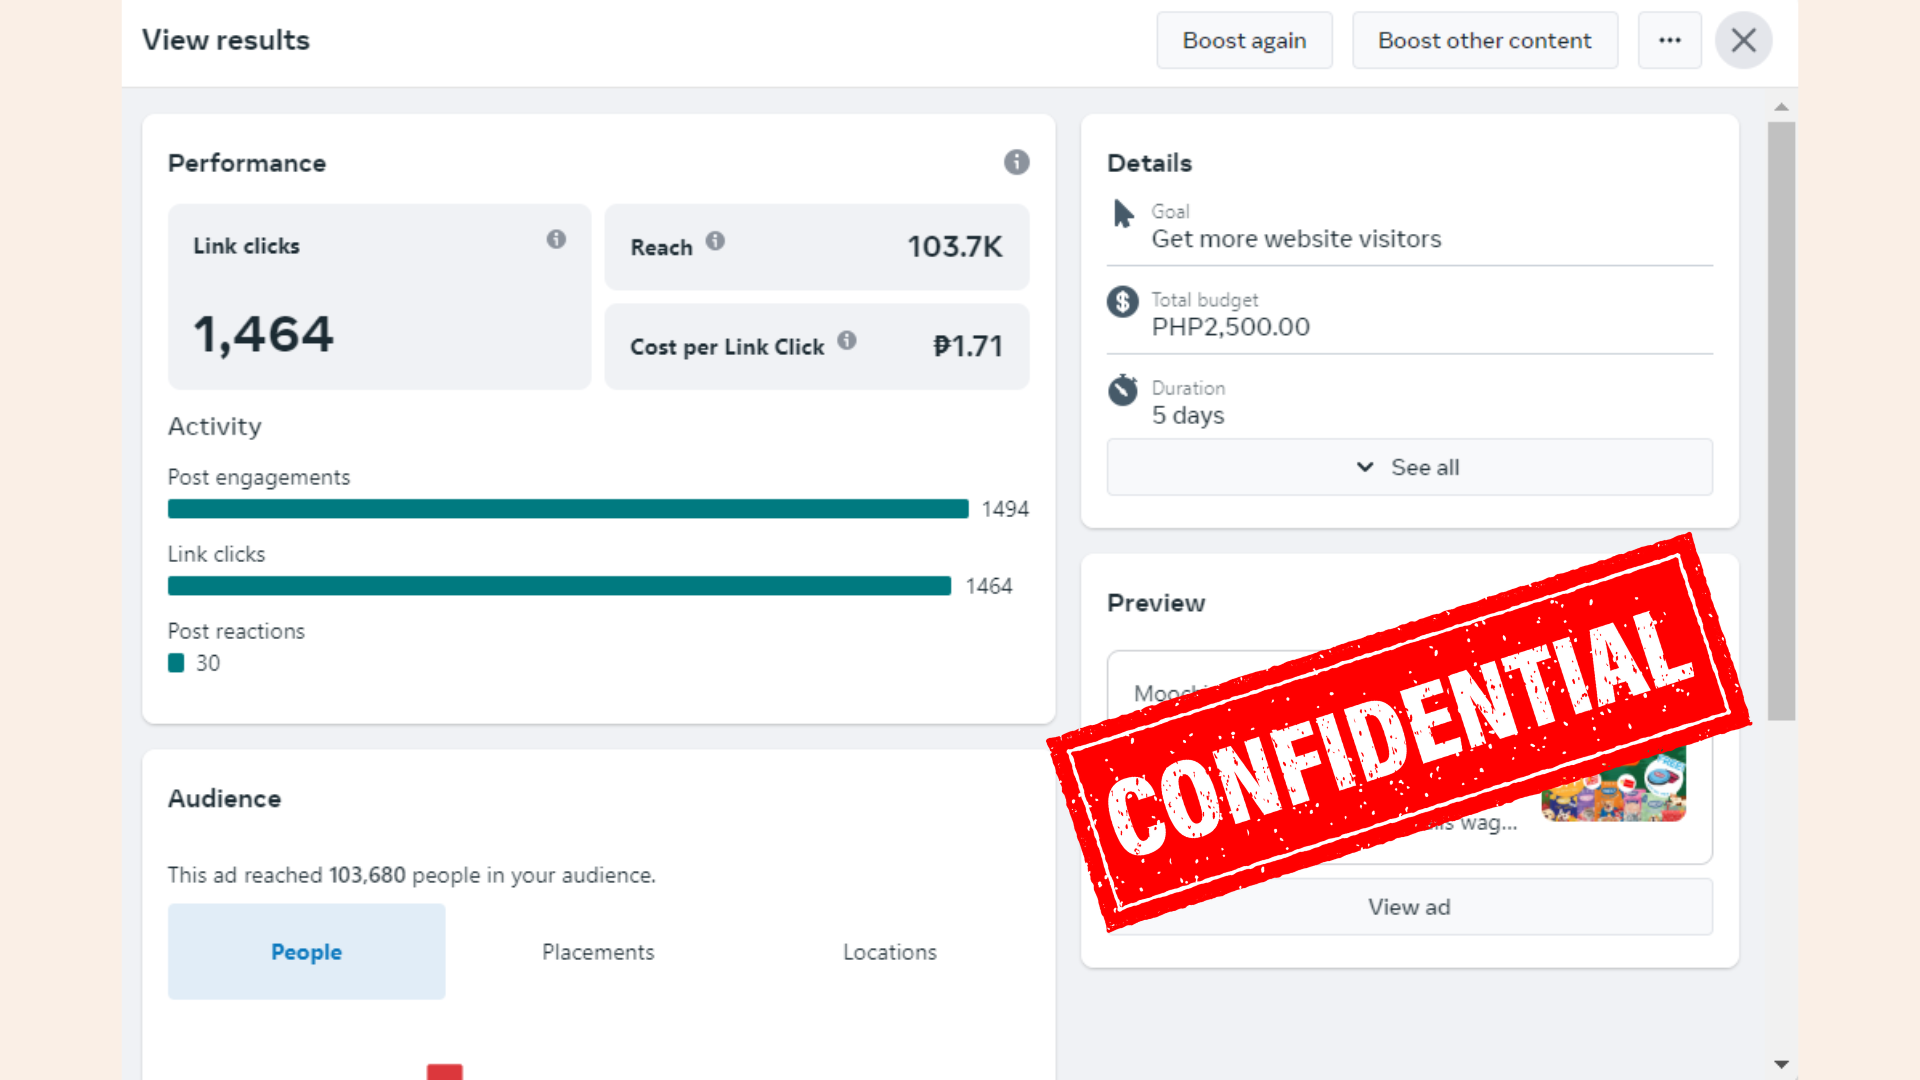Click the Link clicks info icon
Screen dimensions: 1920x1080
(556, 239)
